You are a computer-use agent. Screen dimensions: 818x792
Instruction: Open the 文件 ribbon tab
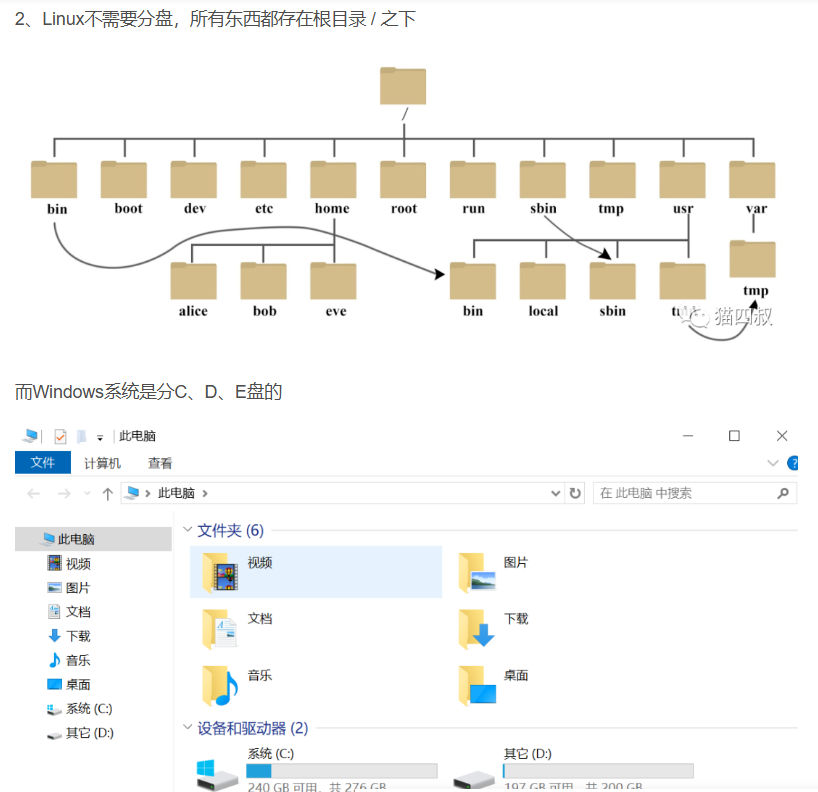tap(43, 463)
